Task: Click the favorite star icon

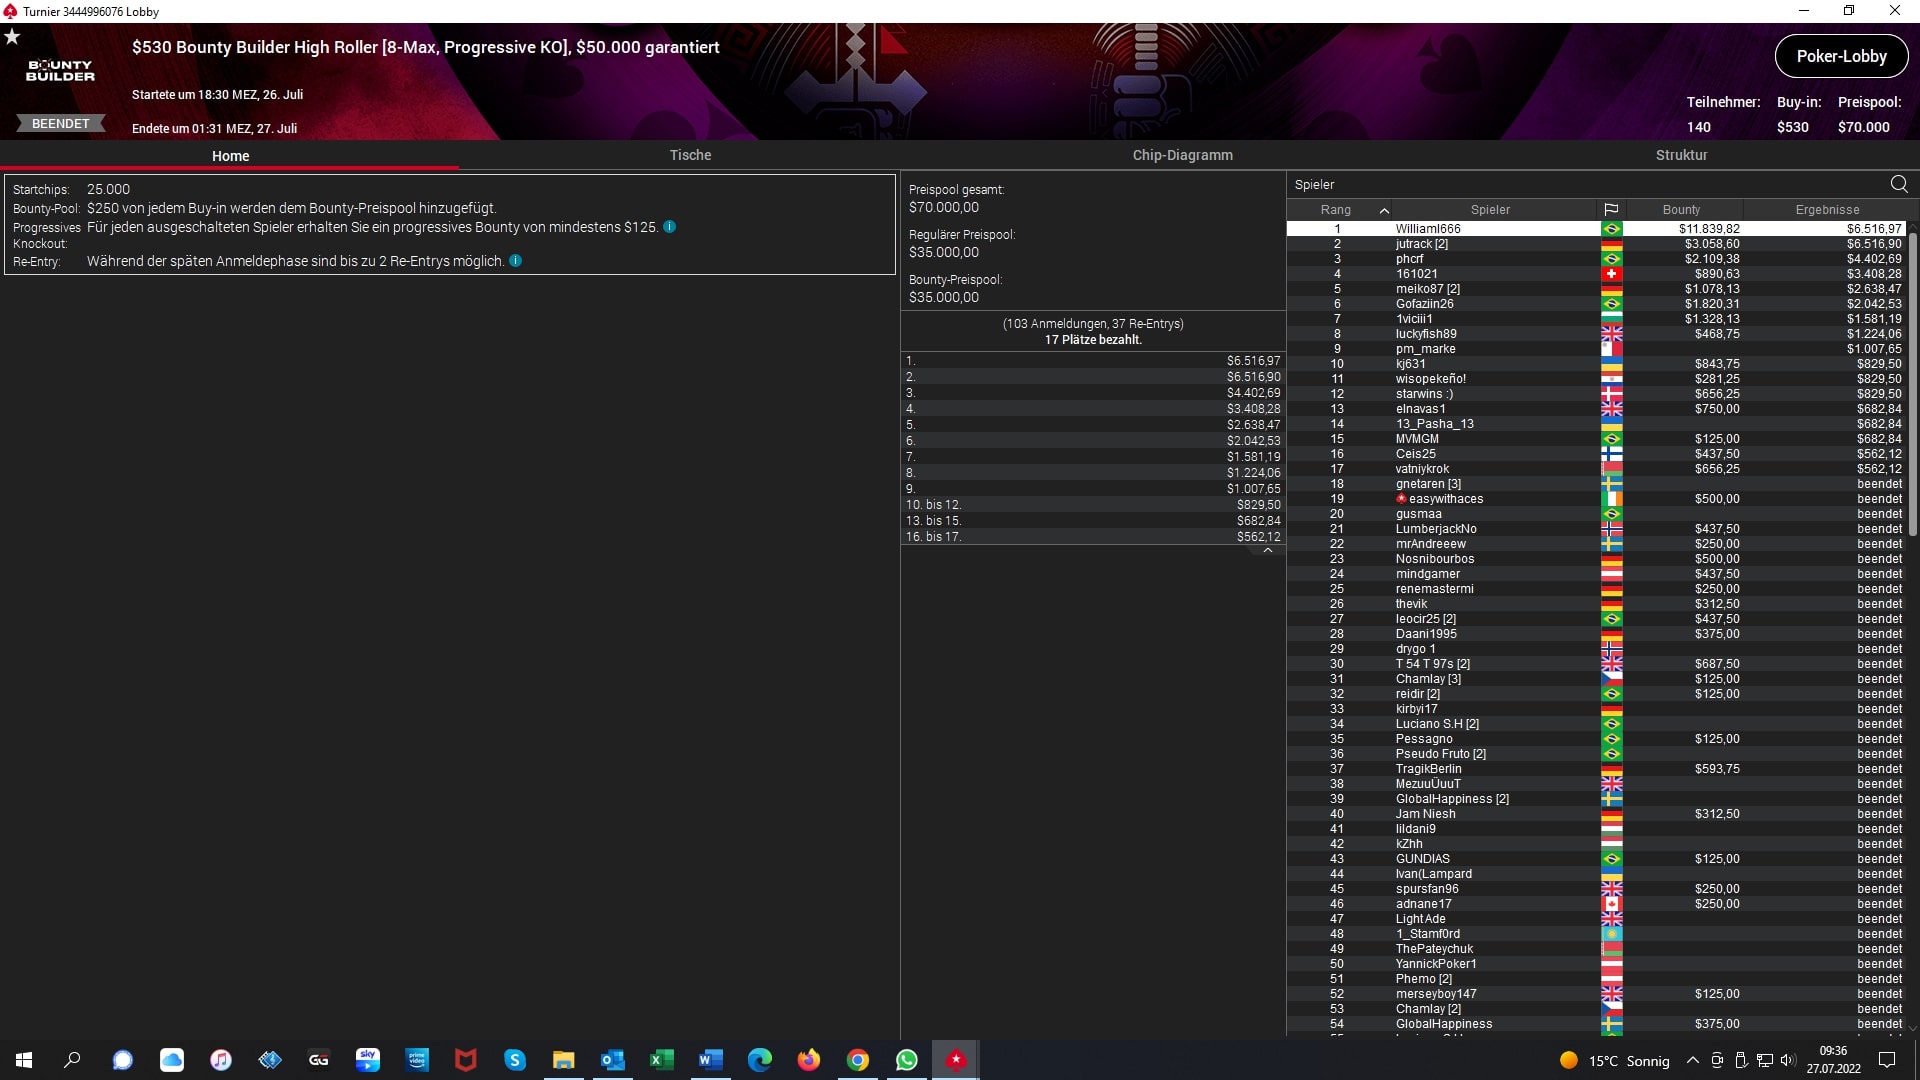Action: coord(12,37)
